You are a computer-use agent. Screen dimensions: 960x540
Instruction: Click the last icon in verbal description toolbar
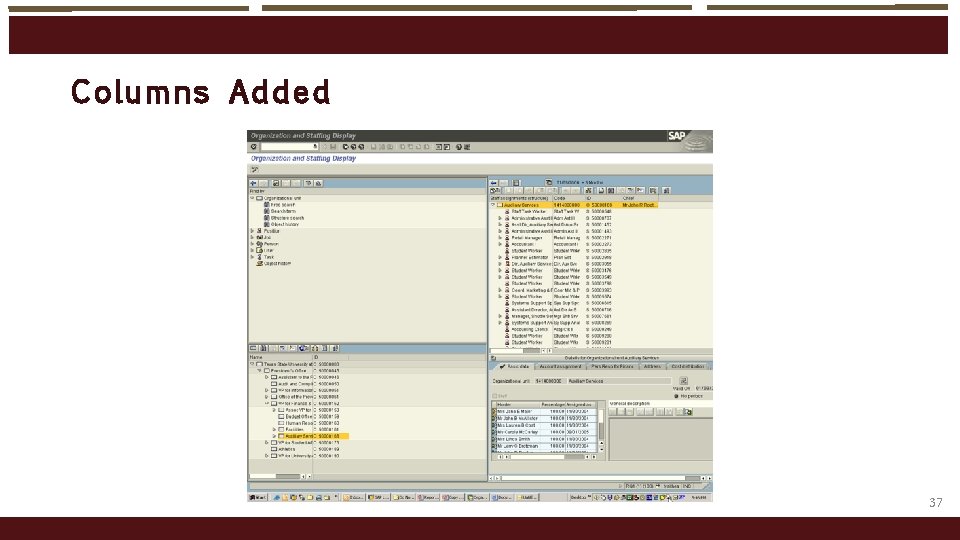point(688,412)
